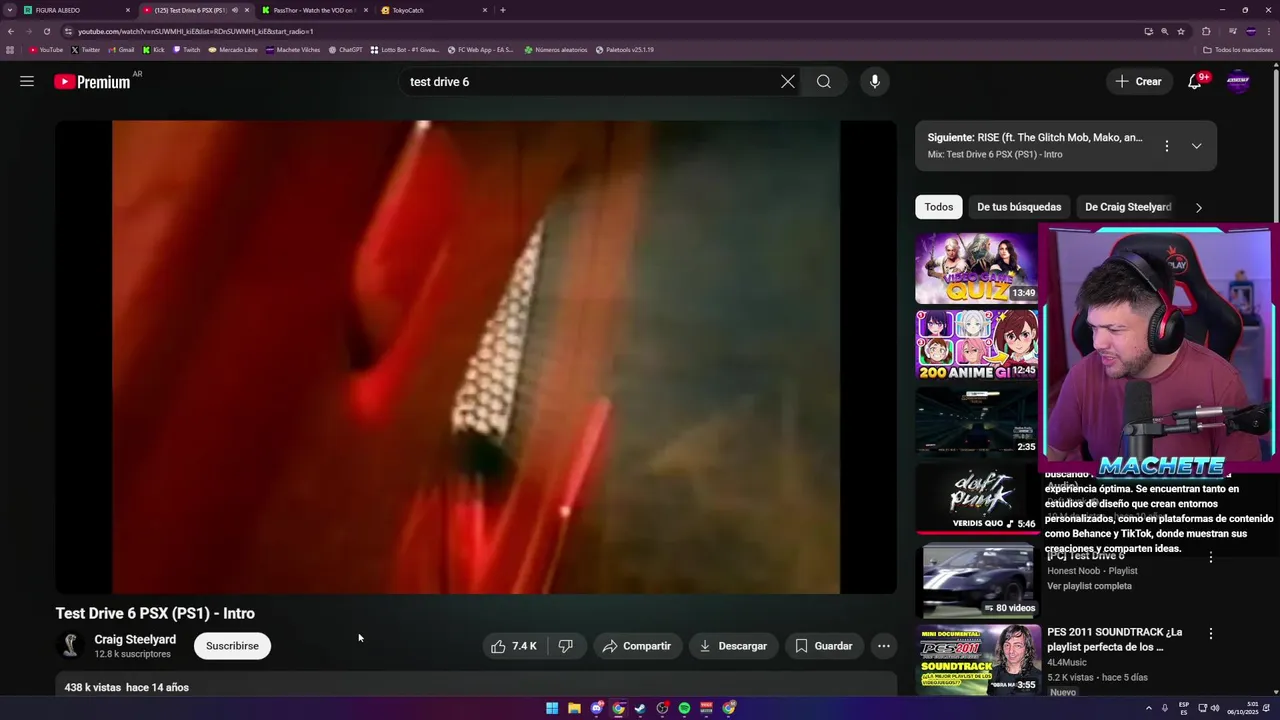The height and width of the screenshot is (720, 1280).
Task: Install app via address bar screen icon
Action: [x=1148, y=31]
